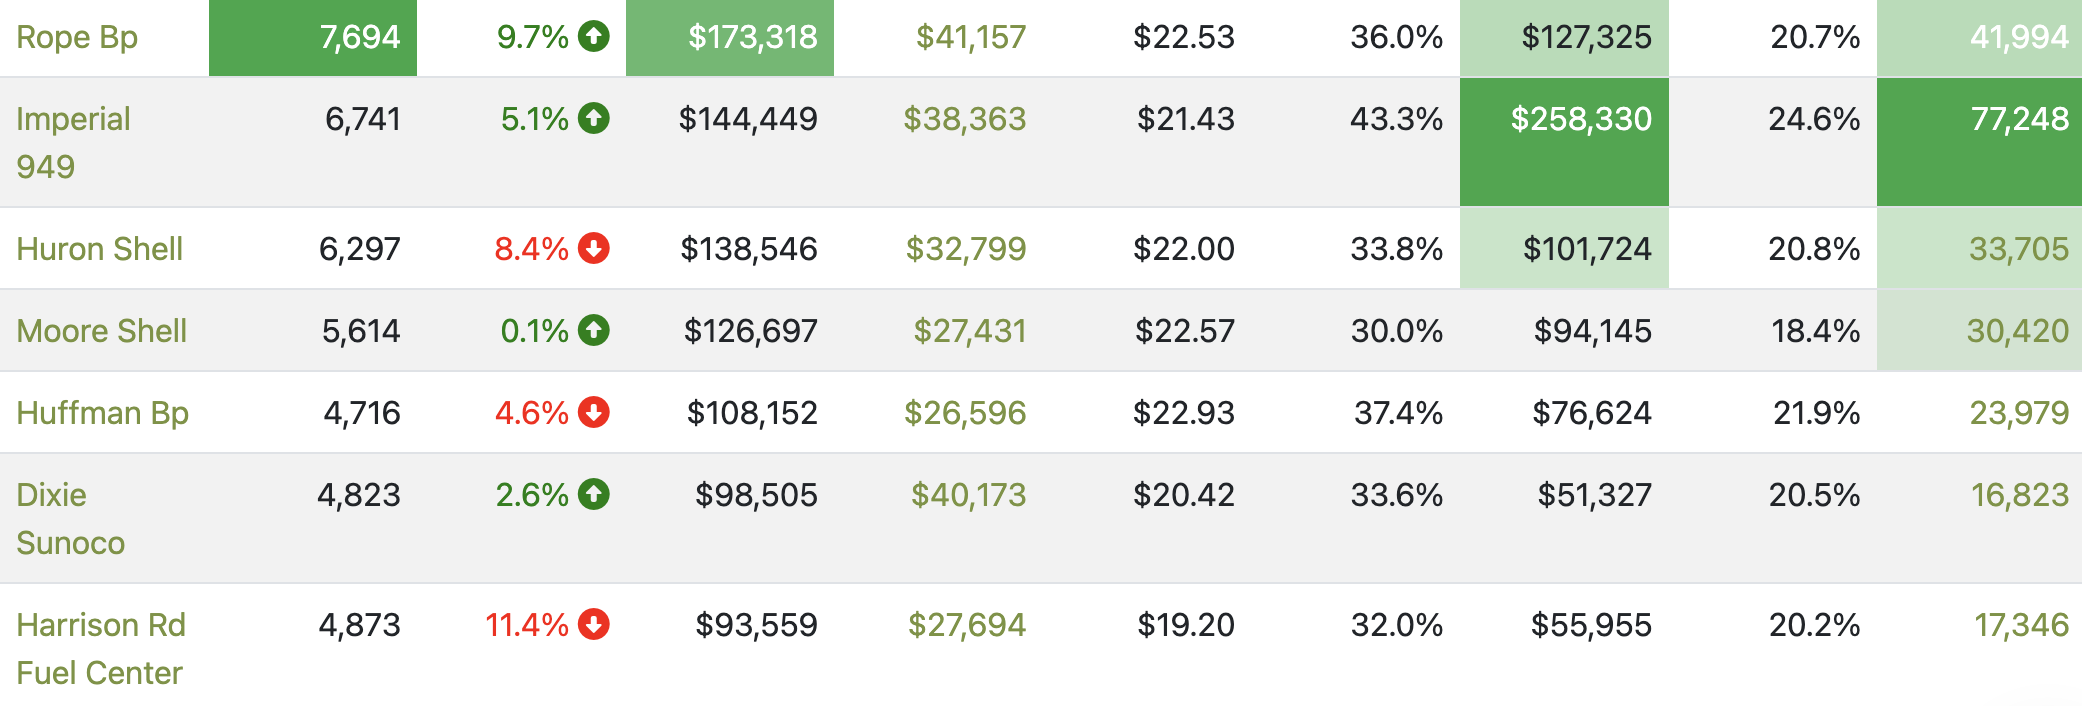Click the 23,979 value for Huffman Bp

(x=2018, y=412)
